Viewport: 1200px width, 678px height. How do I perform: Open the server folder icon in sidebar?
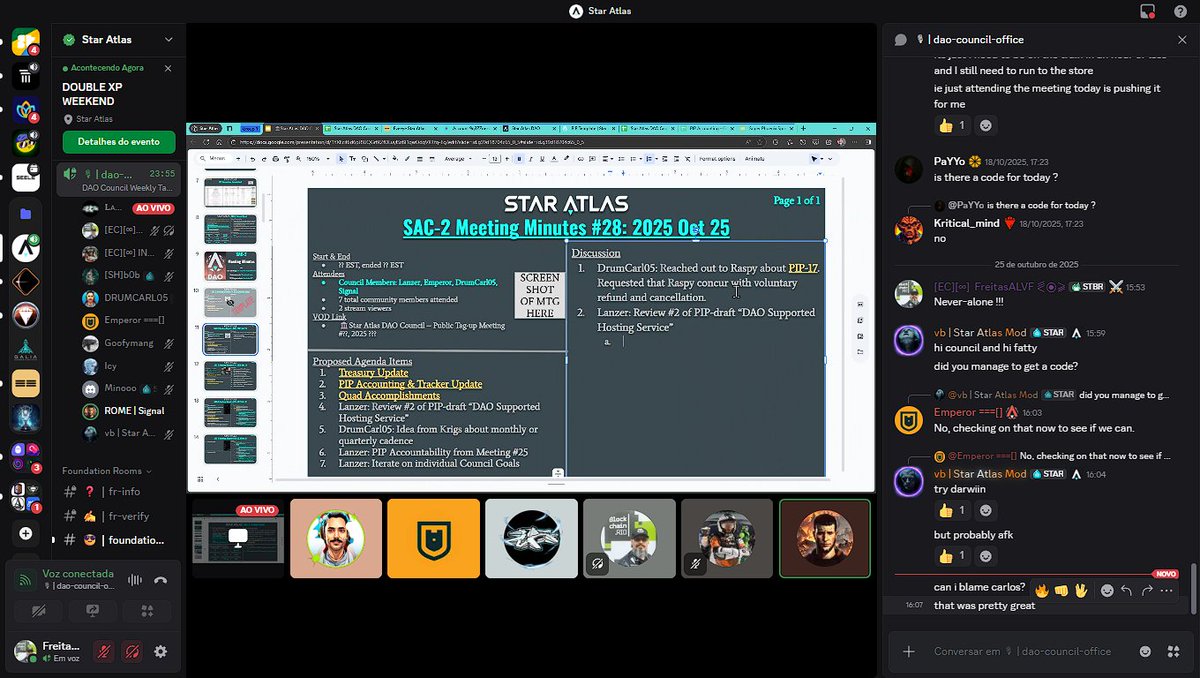coord(26,213)
